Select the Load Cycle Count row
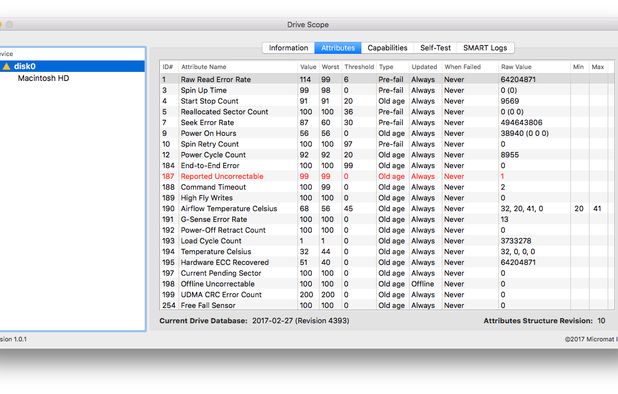This screenshot has width=618, height=394. pyautogui.click(x=387, y=241)
